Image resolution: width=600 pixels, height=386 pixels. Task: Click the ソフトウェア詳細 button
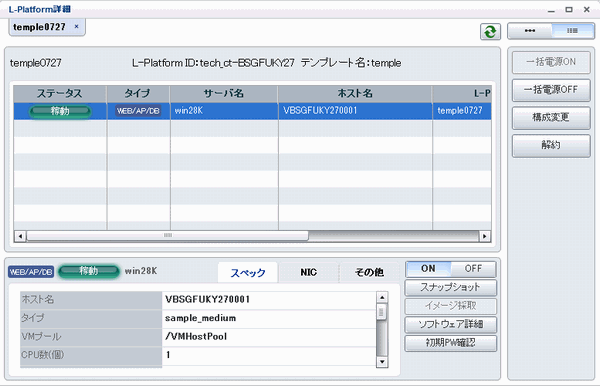coord(450,324)
